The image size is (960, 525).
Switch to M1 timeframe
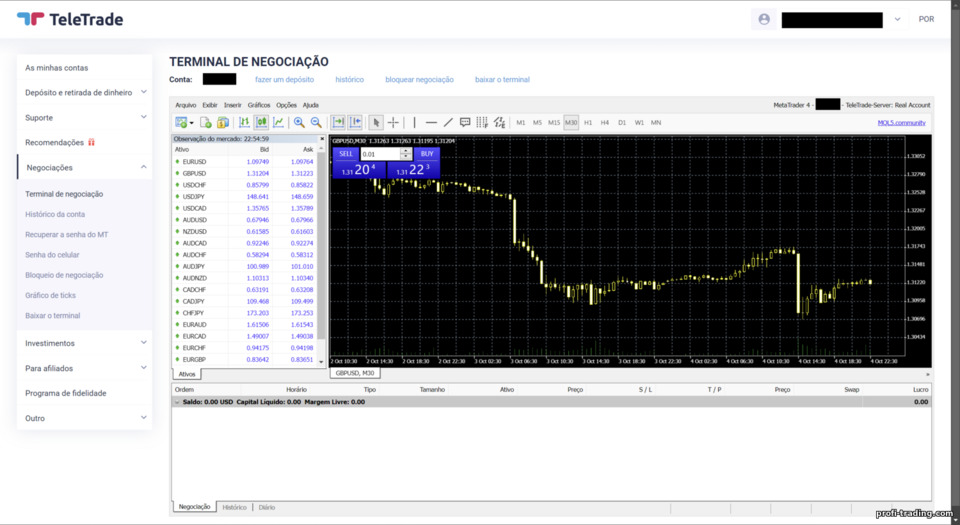click(x=520, y=122)
